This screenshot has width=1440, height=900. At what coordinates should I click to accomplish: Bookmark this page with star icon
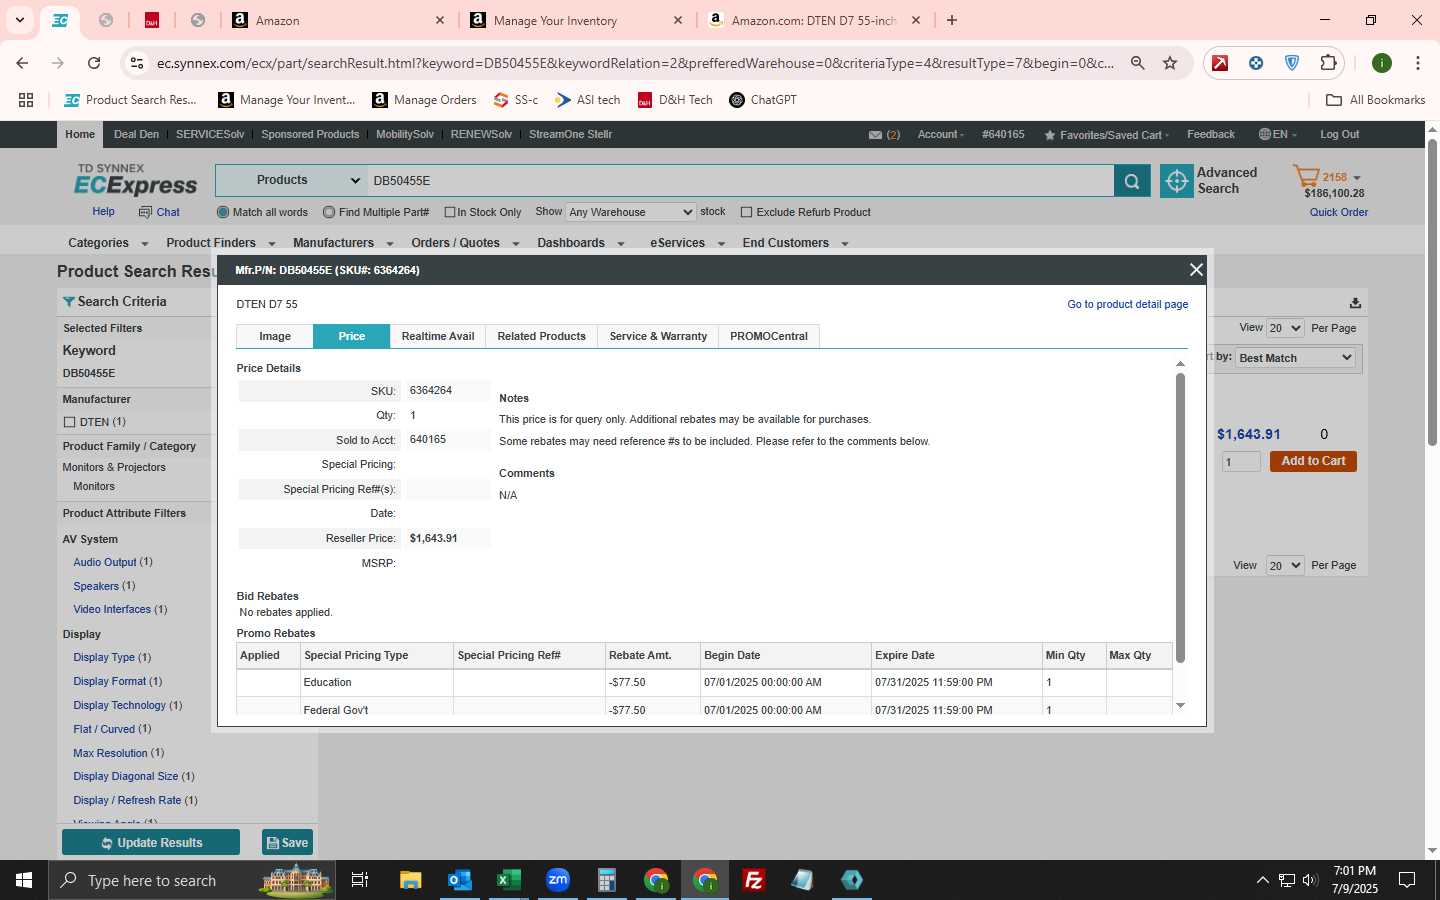click(x=1170, y=63)
